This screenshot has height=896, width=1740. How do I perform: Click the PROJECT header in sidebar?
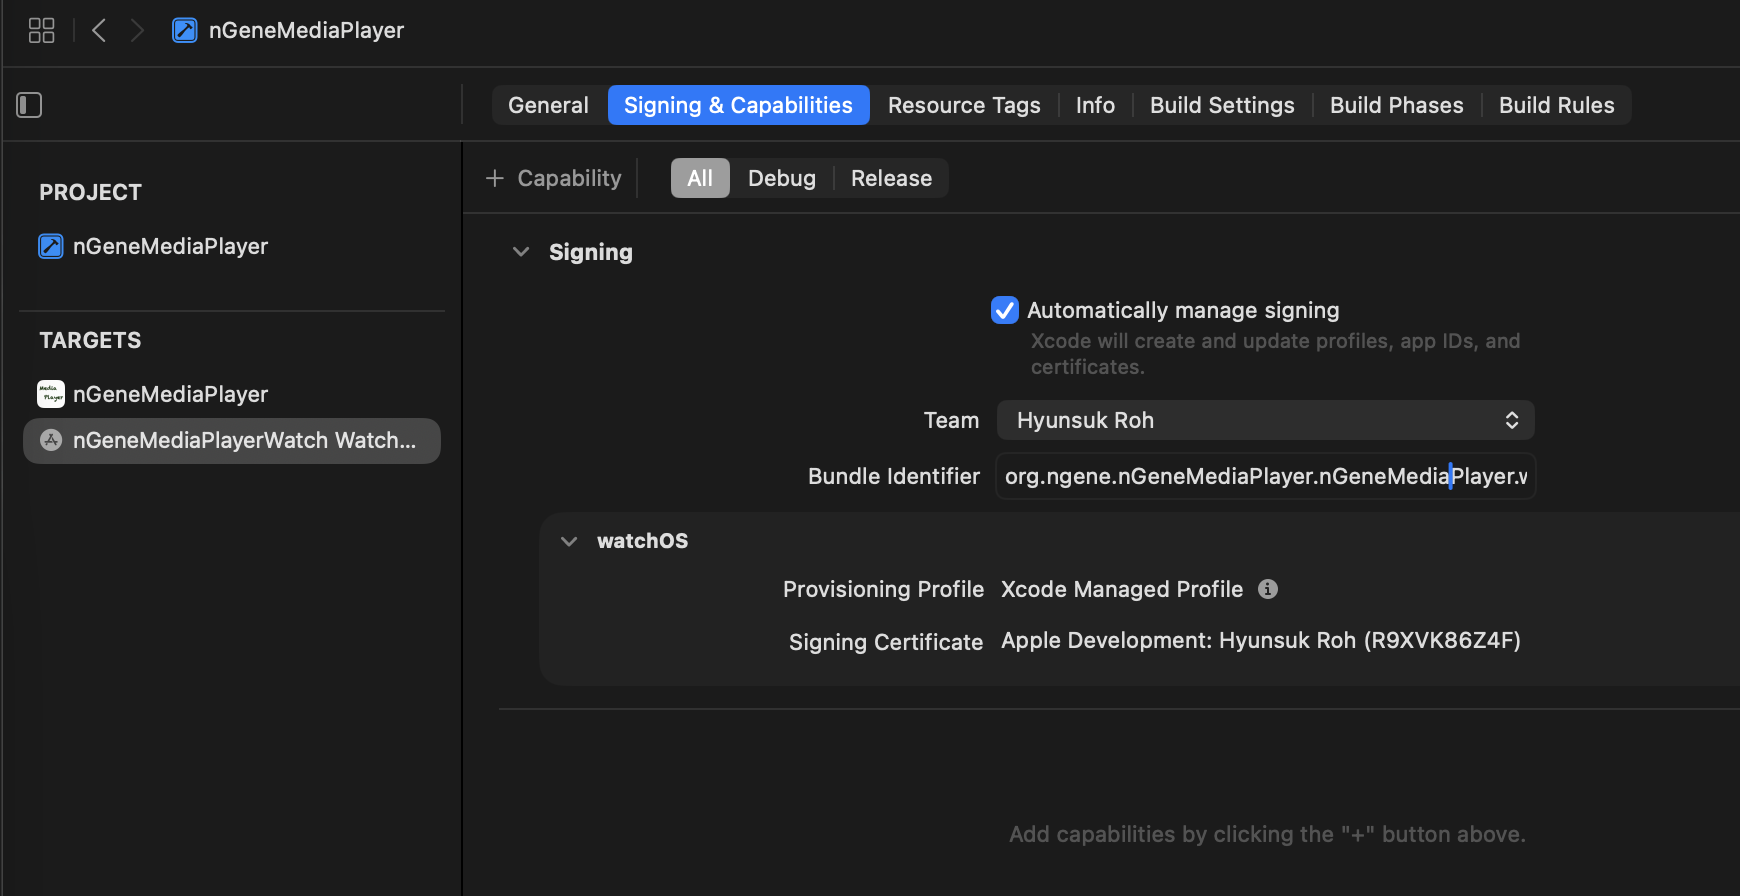pos(90,192)
